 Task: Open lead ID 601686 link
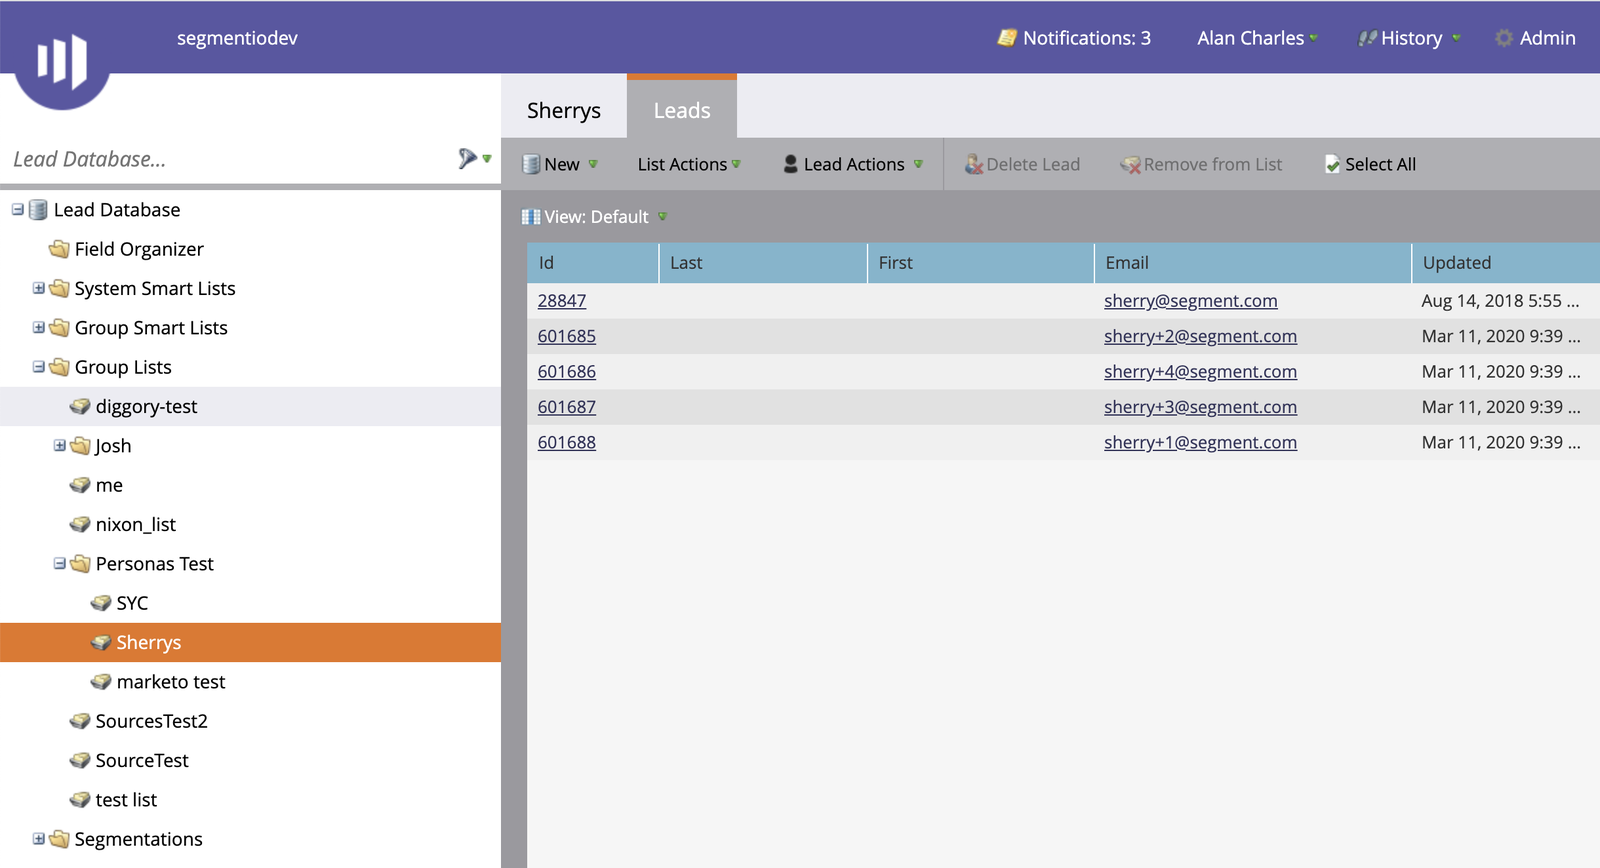tap(566, 371)
